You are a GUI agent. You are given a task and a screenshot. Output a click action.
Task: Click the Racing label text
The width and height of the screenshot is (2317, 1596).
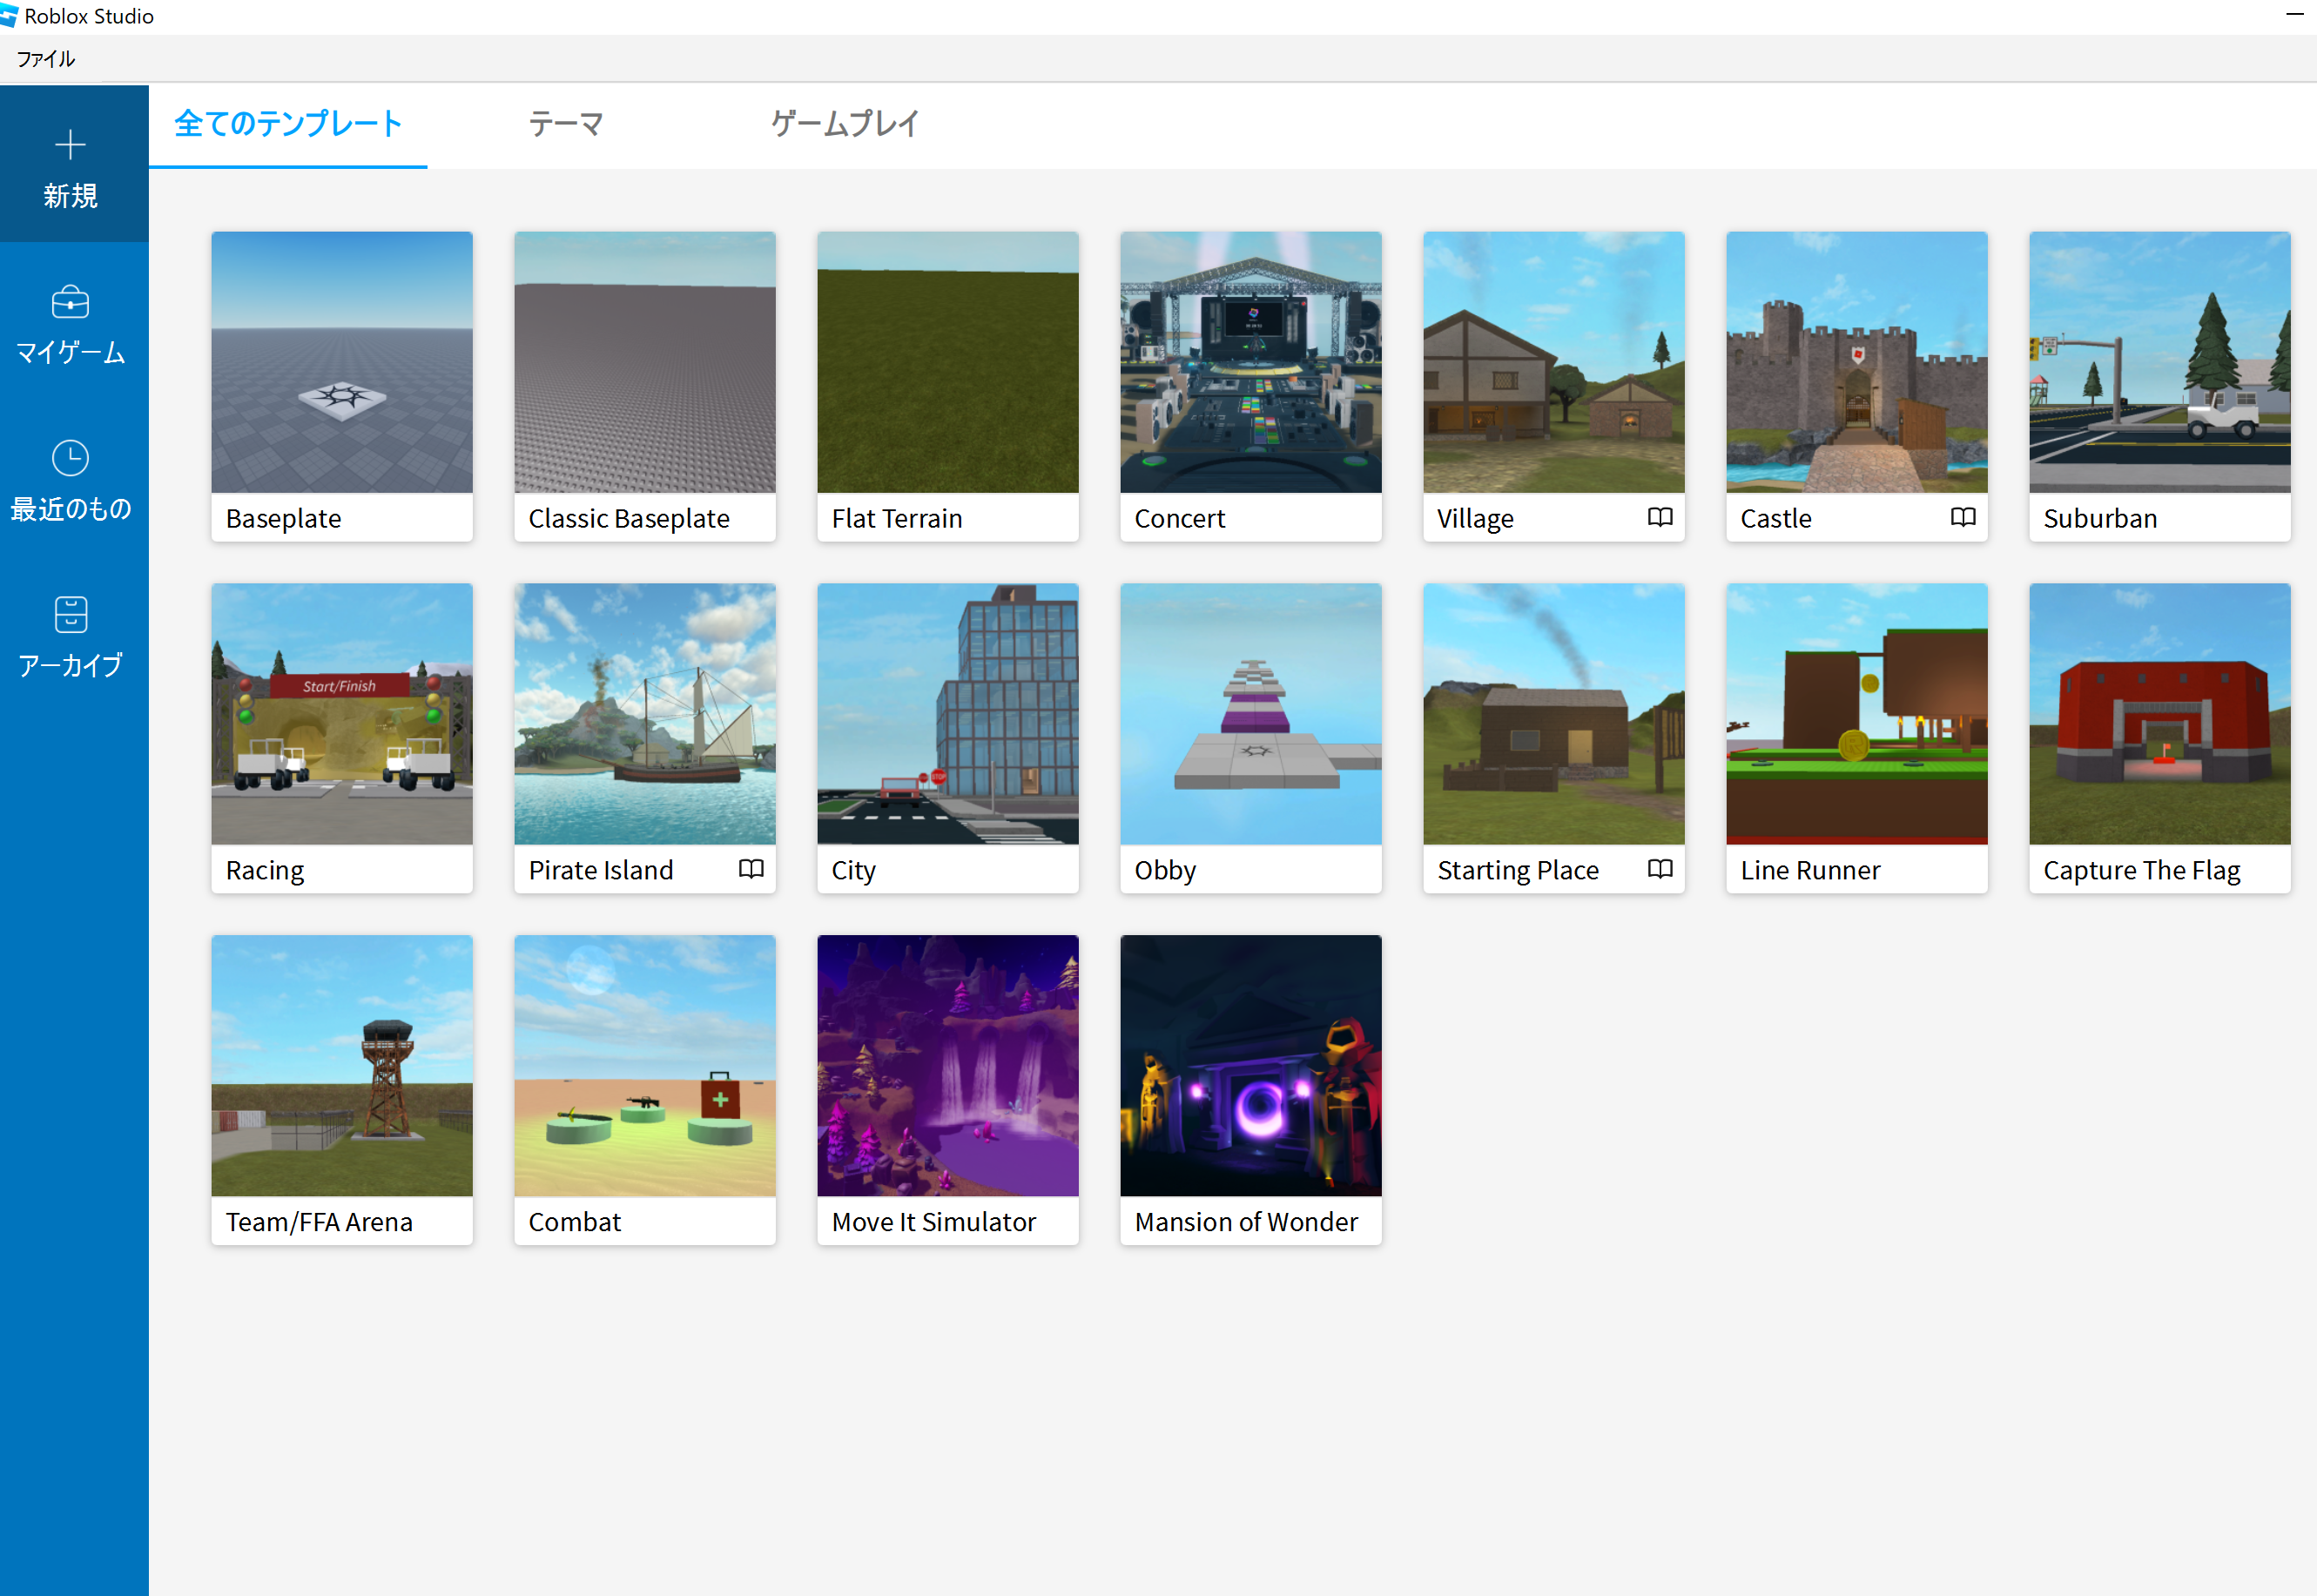pos(265,871)
